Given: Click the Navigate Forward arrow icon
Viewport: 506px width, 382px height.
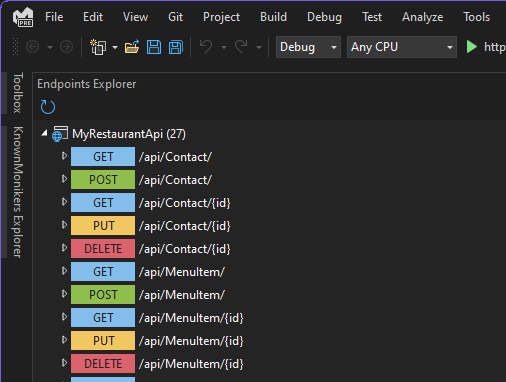Looking at the screenshot, I should (66, 47).
